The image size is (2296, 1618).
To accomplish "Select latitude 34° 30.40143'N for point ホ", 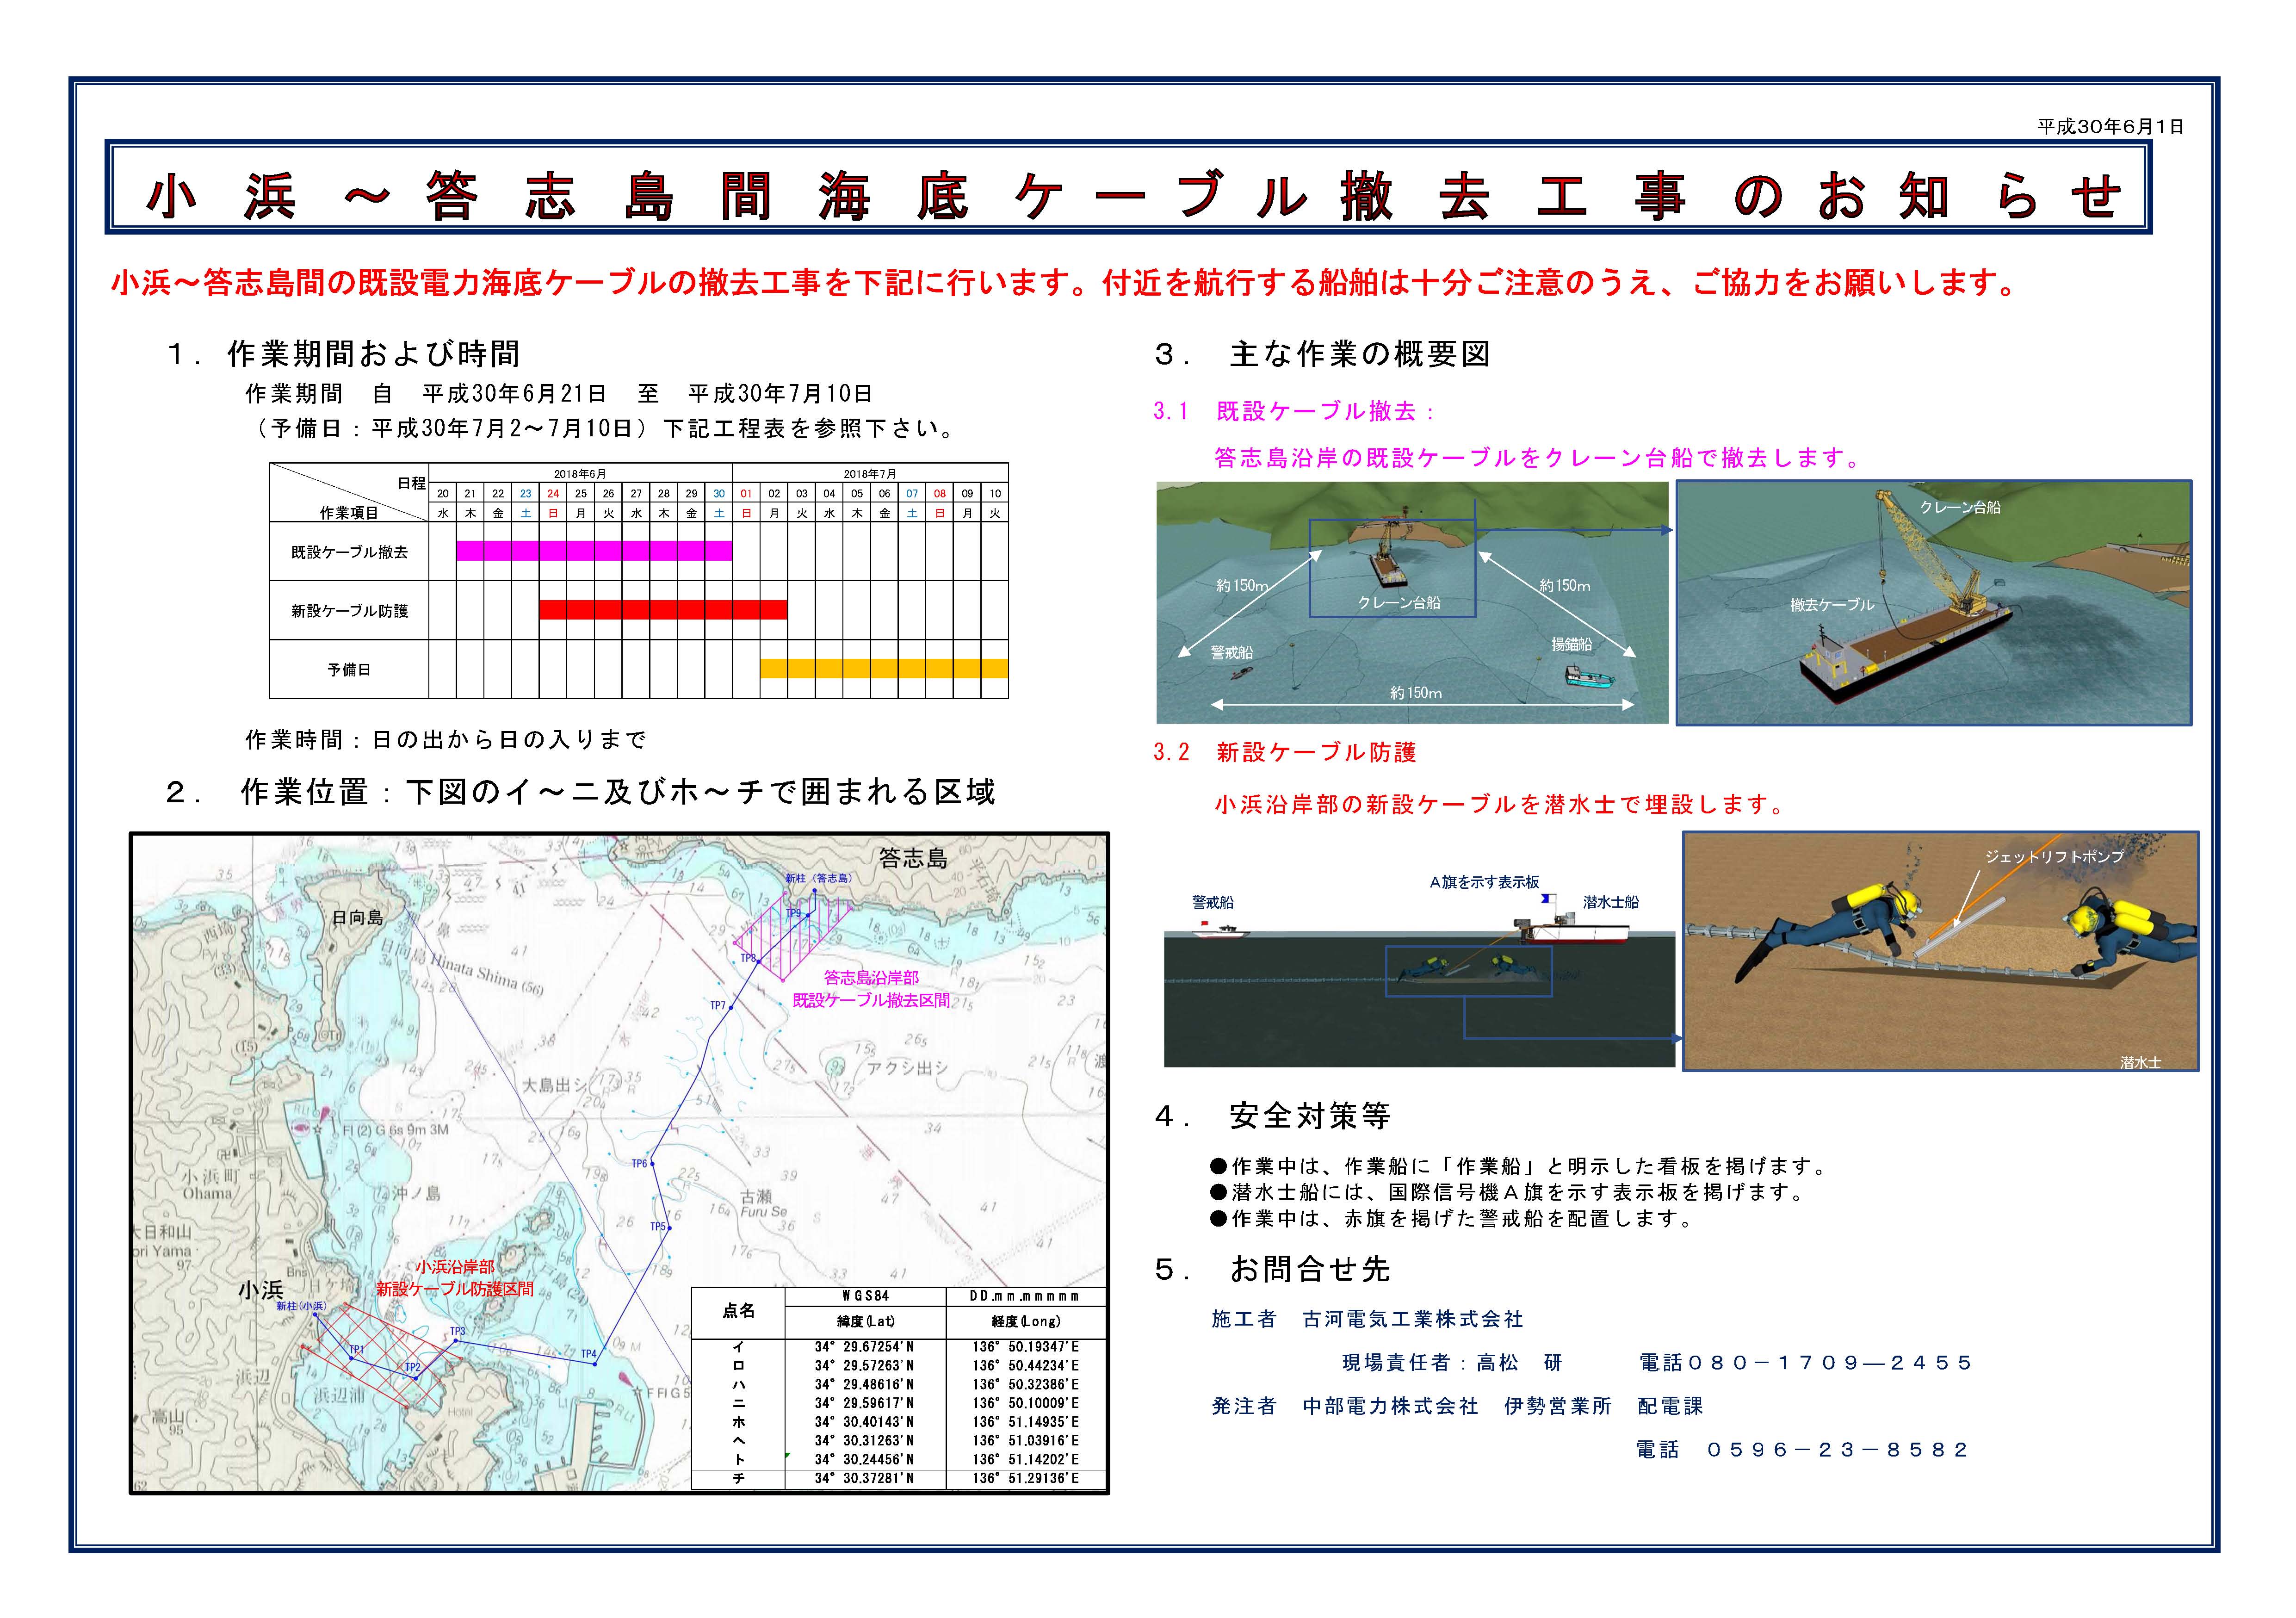I will coord(864,1422).
